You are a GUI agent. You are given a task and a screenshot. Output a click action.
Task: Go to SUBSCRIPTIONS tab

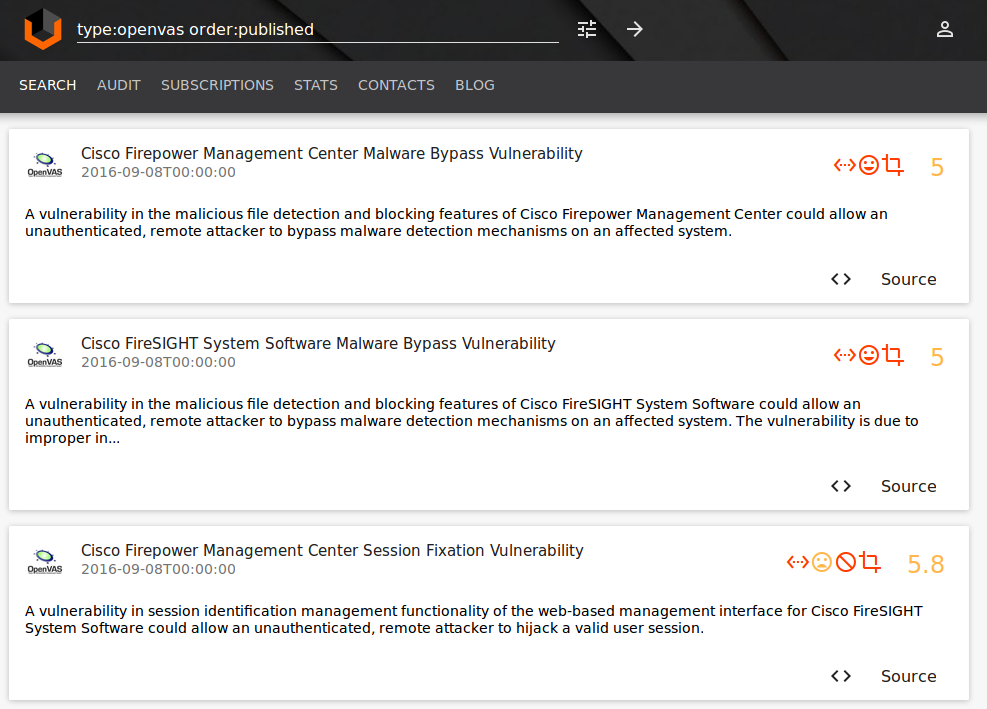(x=217, y=85)
